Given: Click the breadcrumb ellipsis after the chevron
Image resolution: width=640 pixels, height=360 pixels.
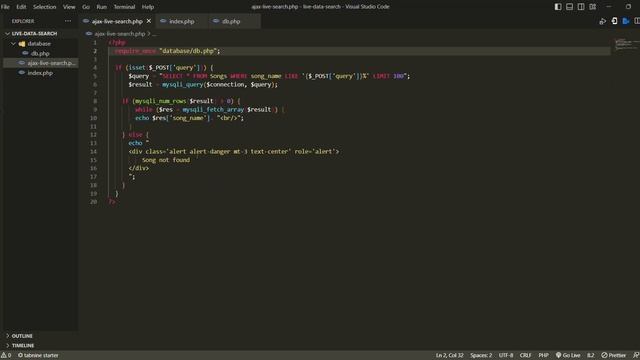Looking at the screenshot, I should point(154,34).
